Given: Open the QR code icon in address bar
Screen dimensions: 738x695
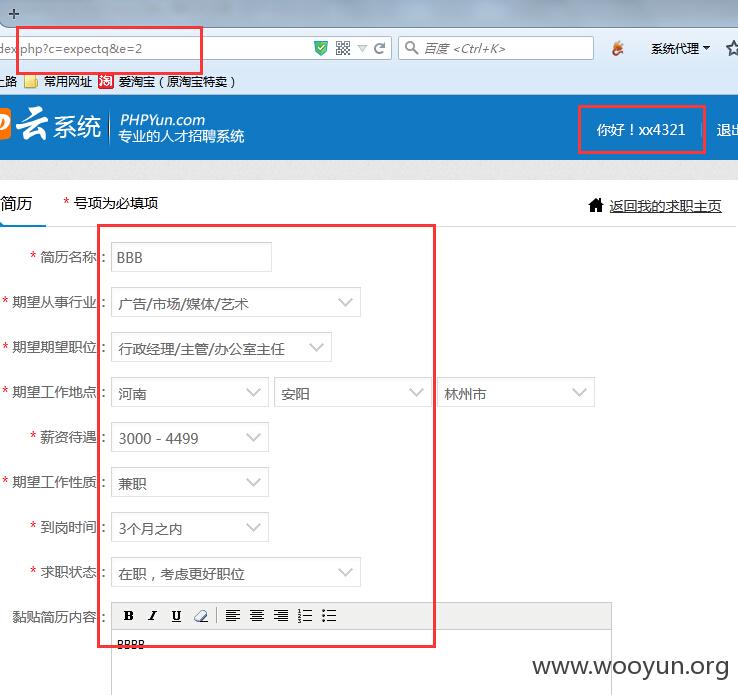Looking at the screenshot, I should tap(343, 48).
